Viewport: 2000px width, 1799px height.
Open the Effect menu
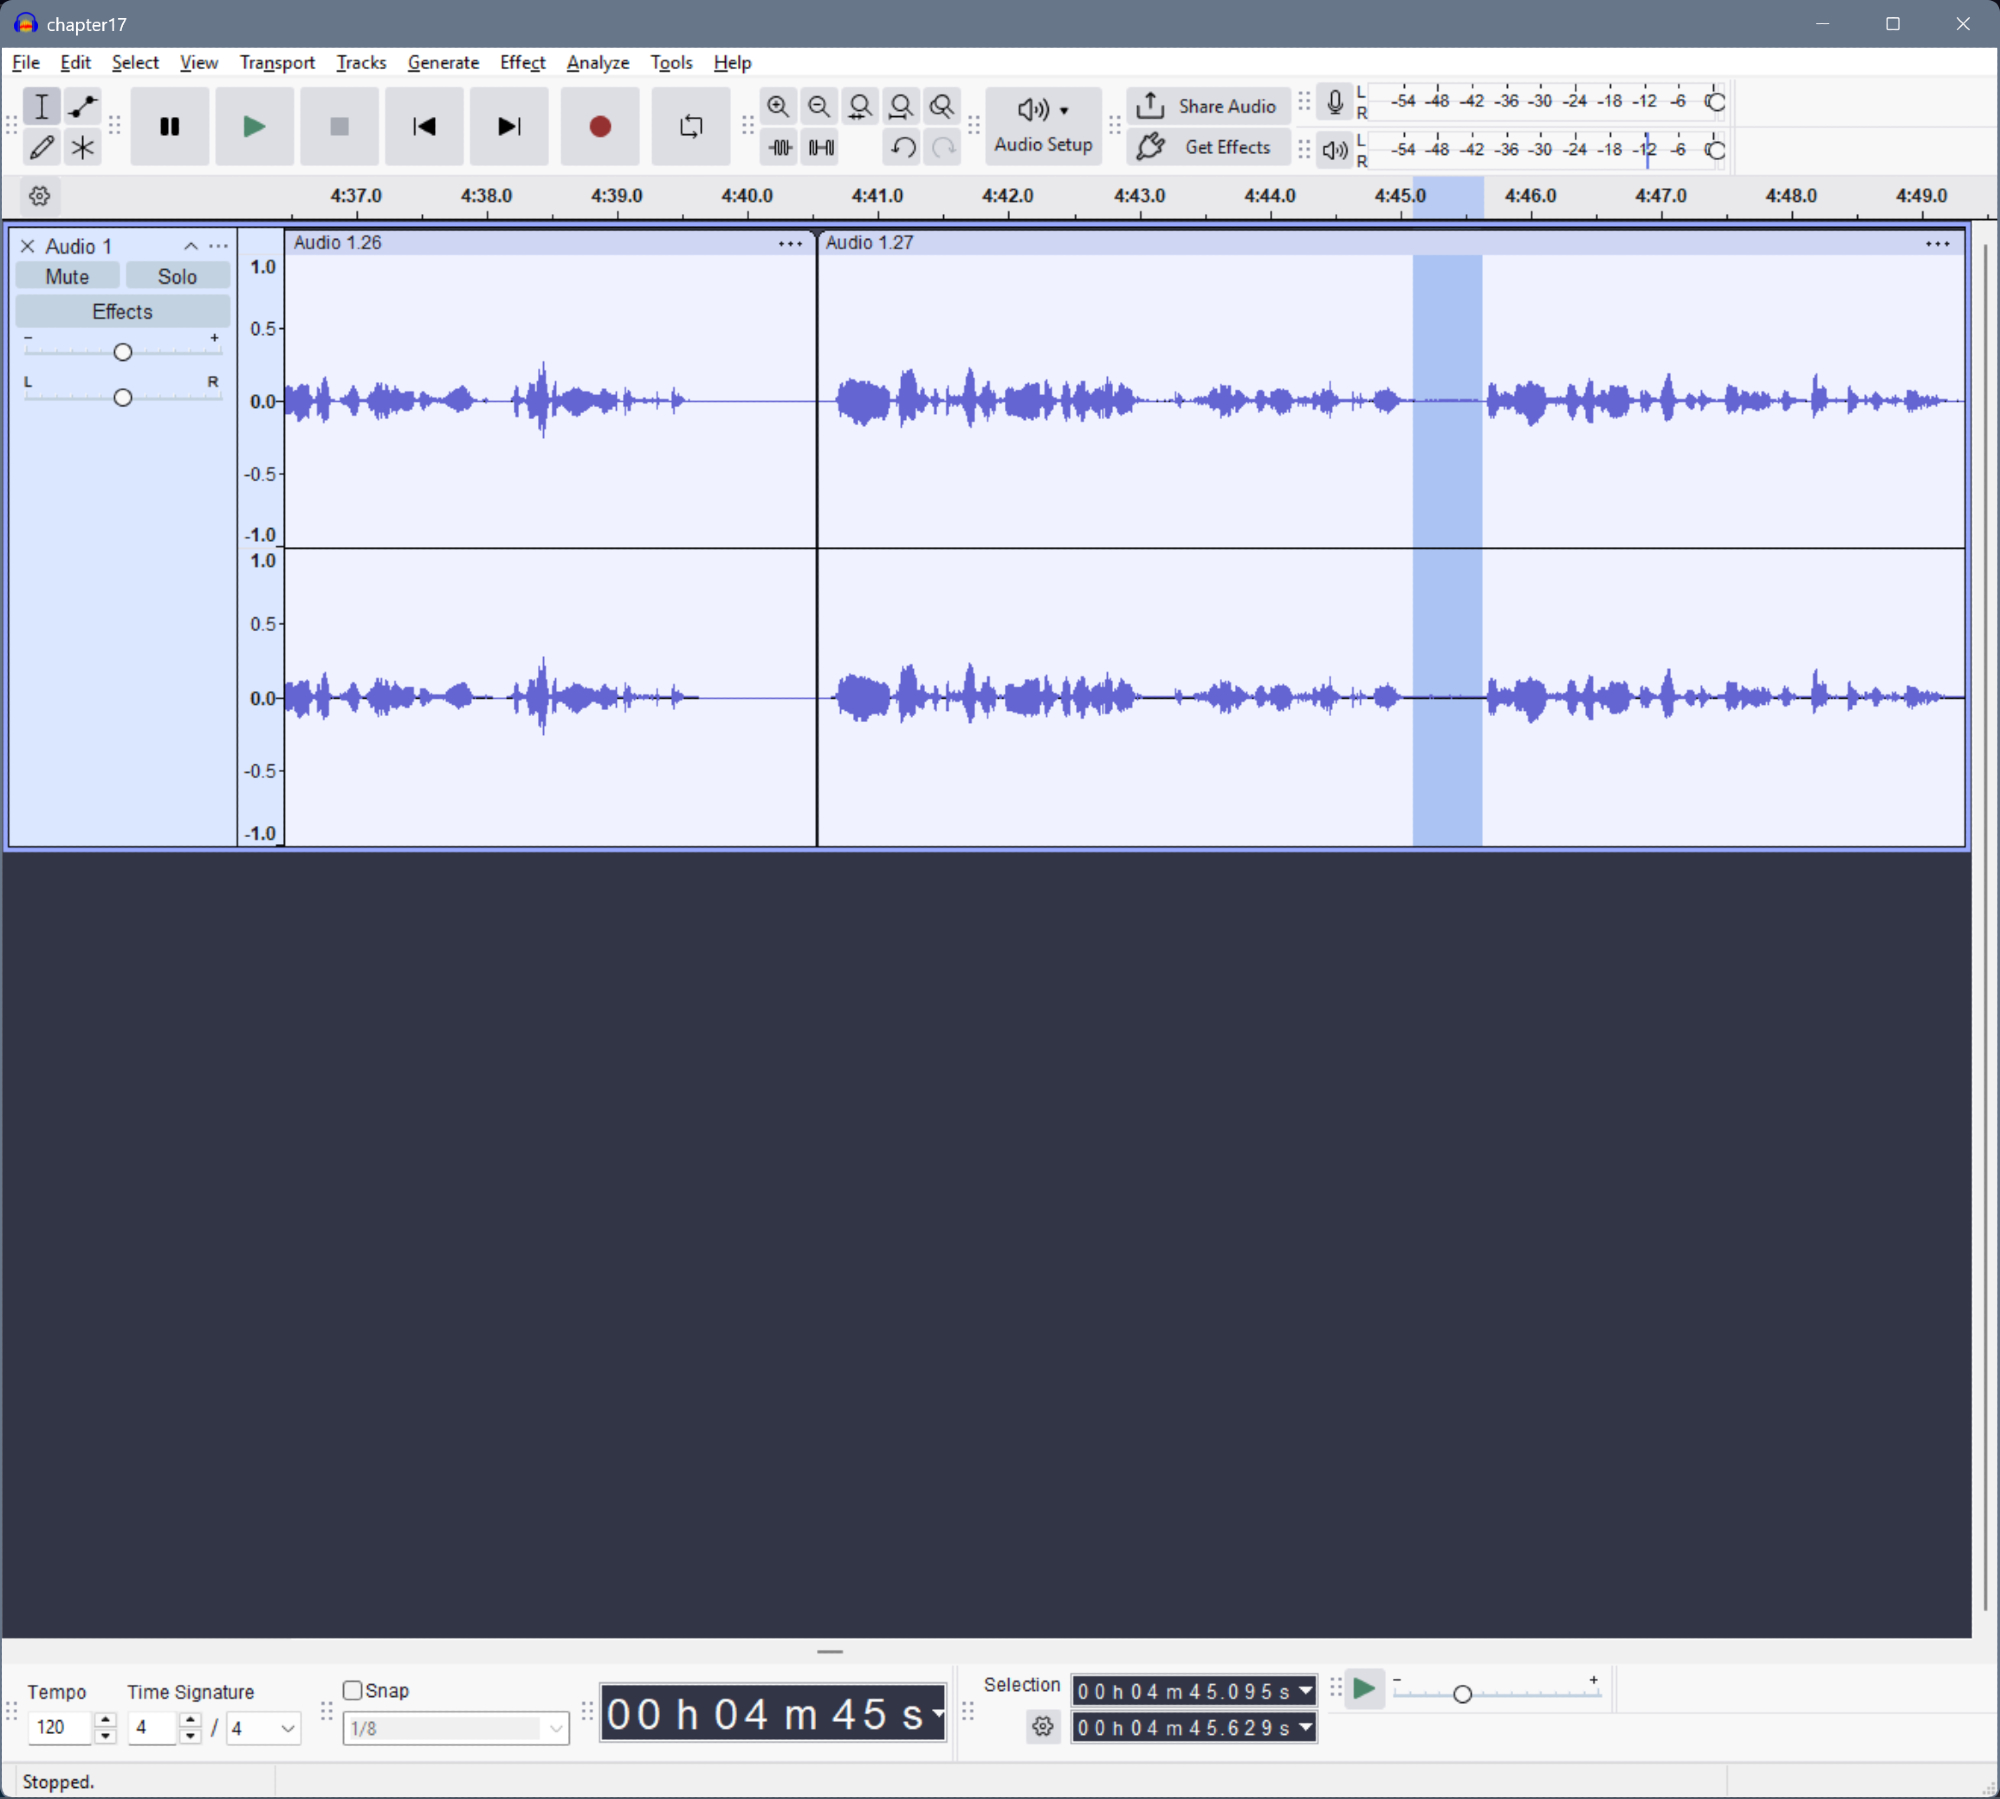(522, 62)
